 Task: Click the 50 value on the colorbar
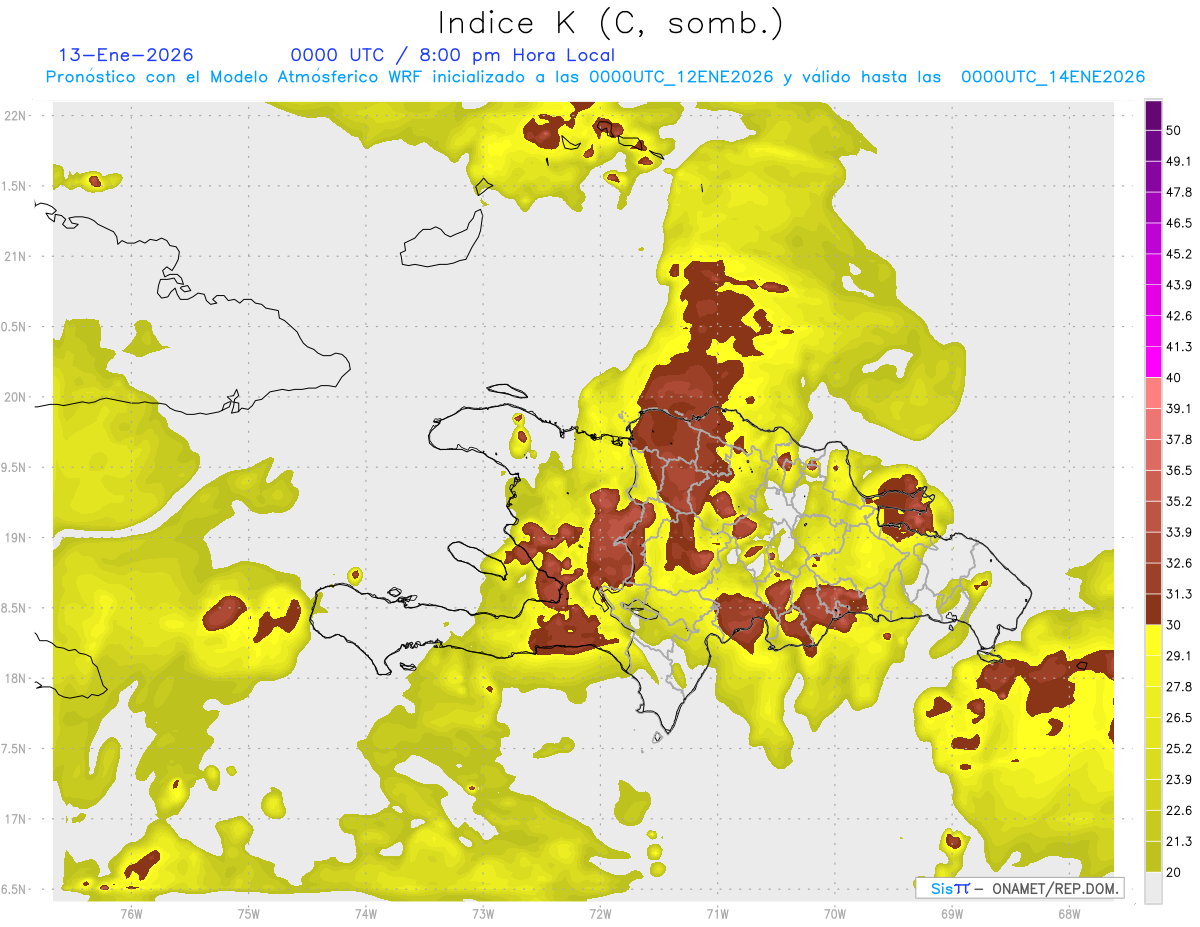coord(1174,130)
